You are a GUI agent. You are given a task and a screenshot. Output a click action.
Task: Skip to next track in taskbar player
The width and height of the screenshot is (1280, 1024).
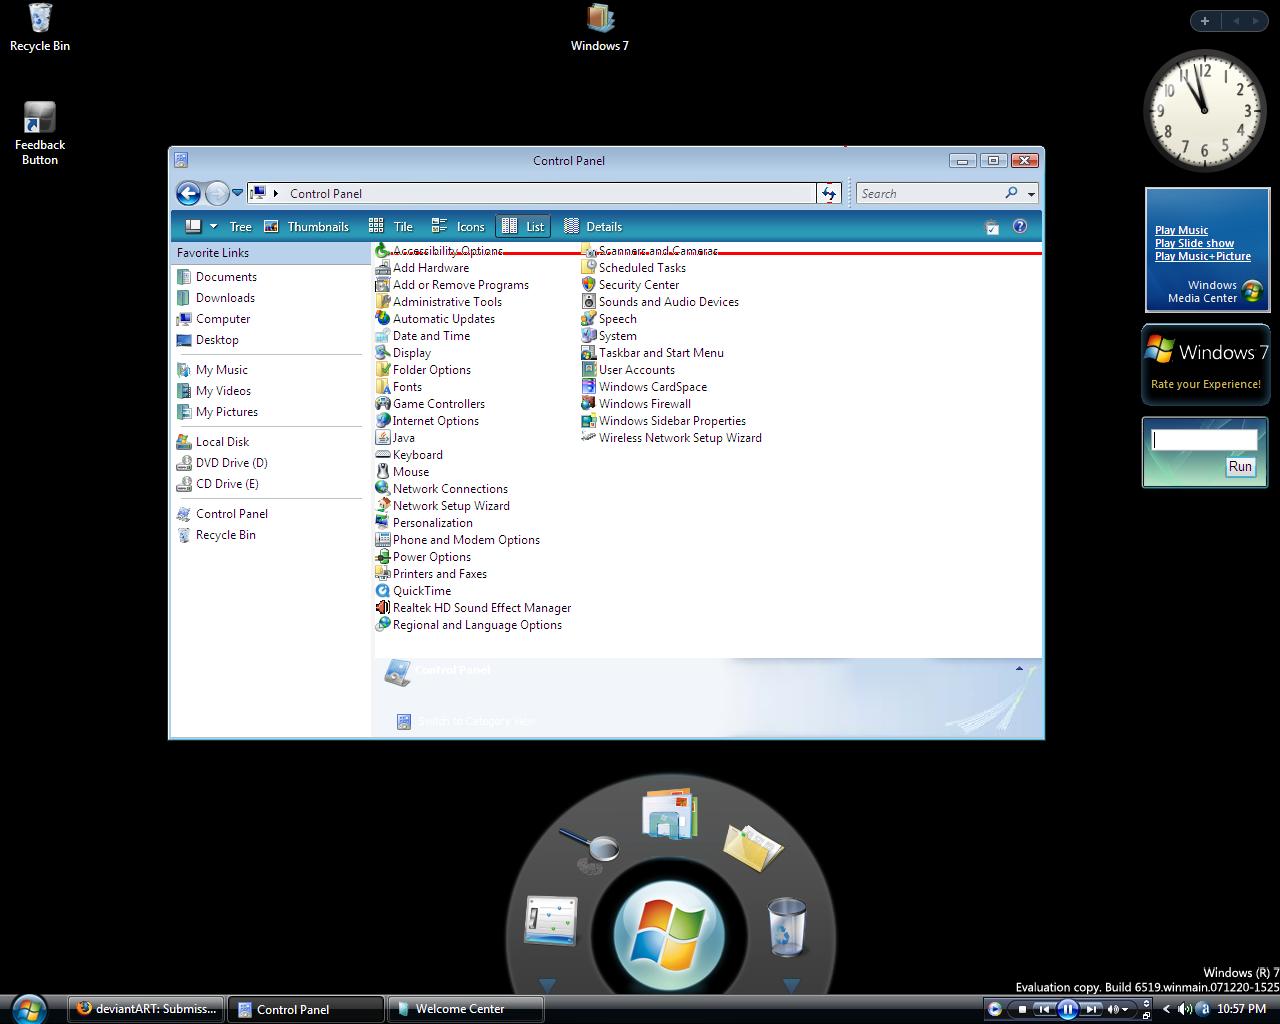[1091, 1009]
